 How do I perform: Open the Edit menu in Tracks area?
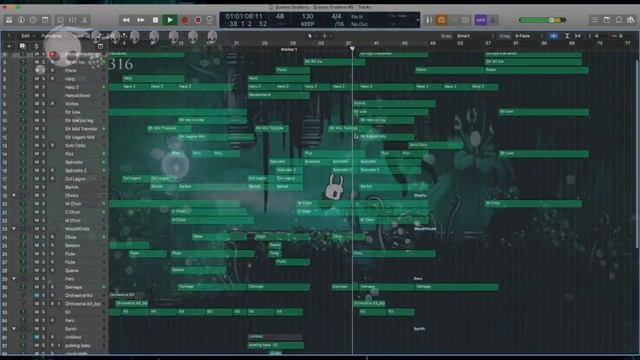click(25, 36)
